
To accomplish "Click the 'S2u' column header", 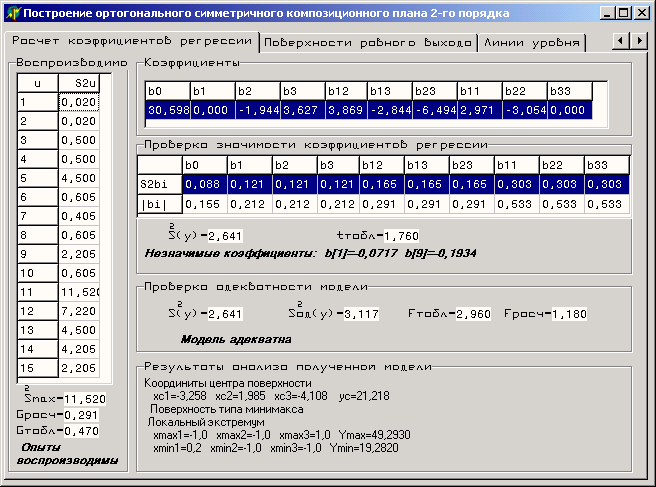I will tap(78, 83).
